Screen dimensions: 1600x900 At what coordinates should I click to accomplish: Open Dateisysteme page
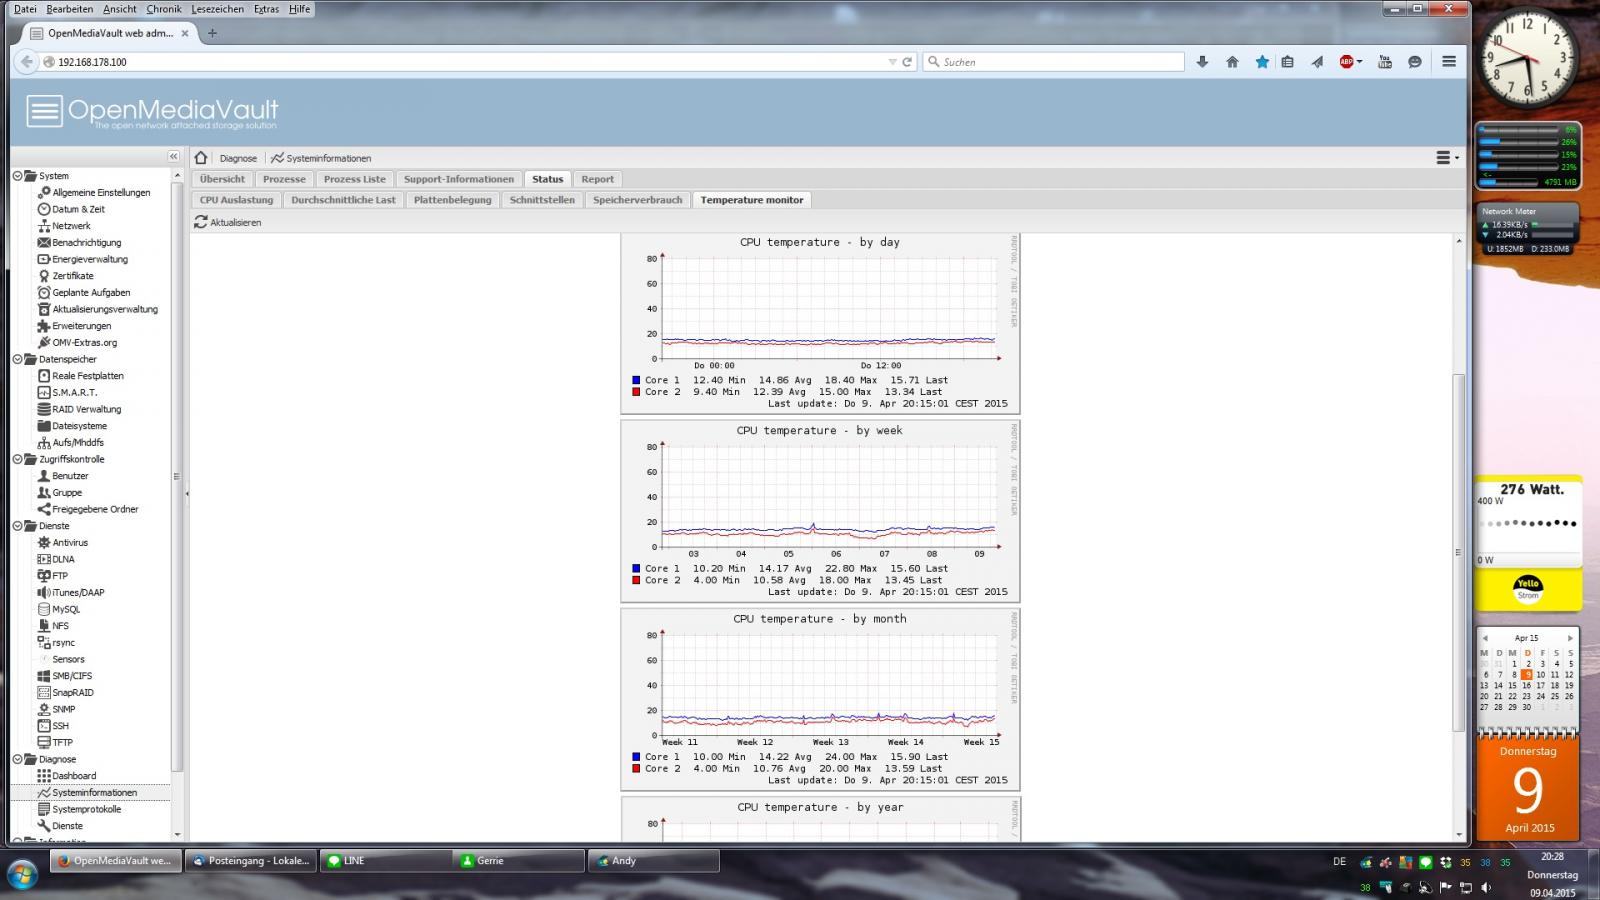79,426
